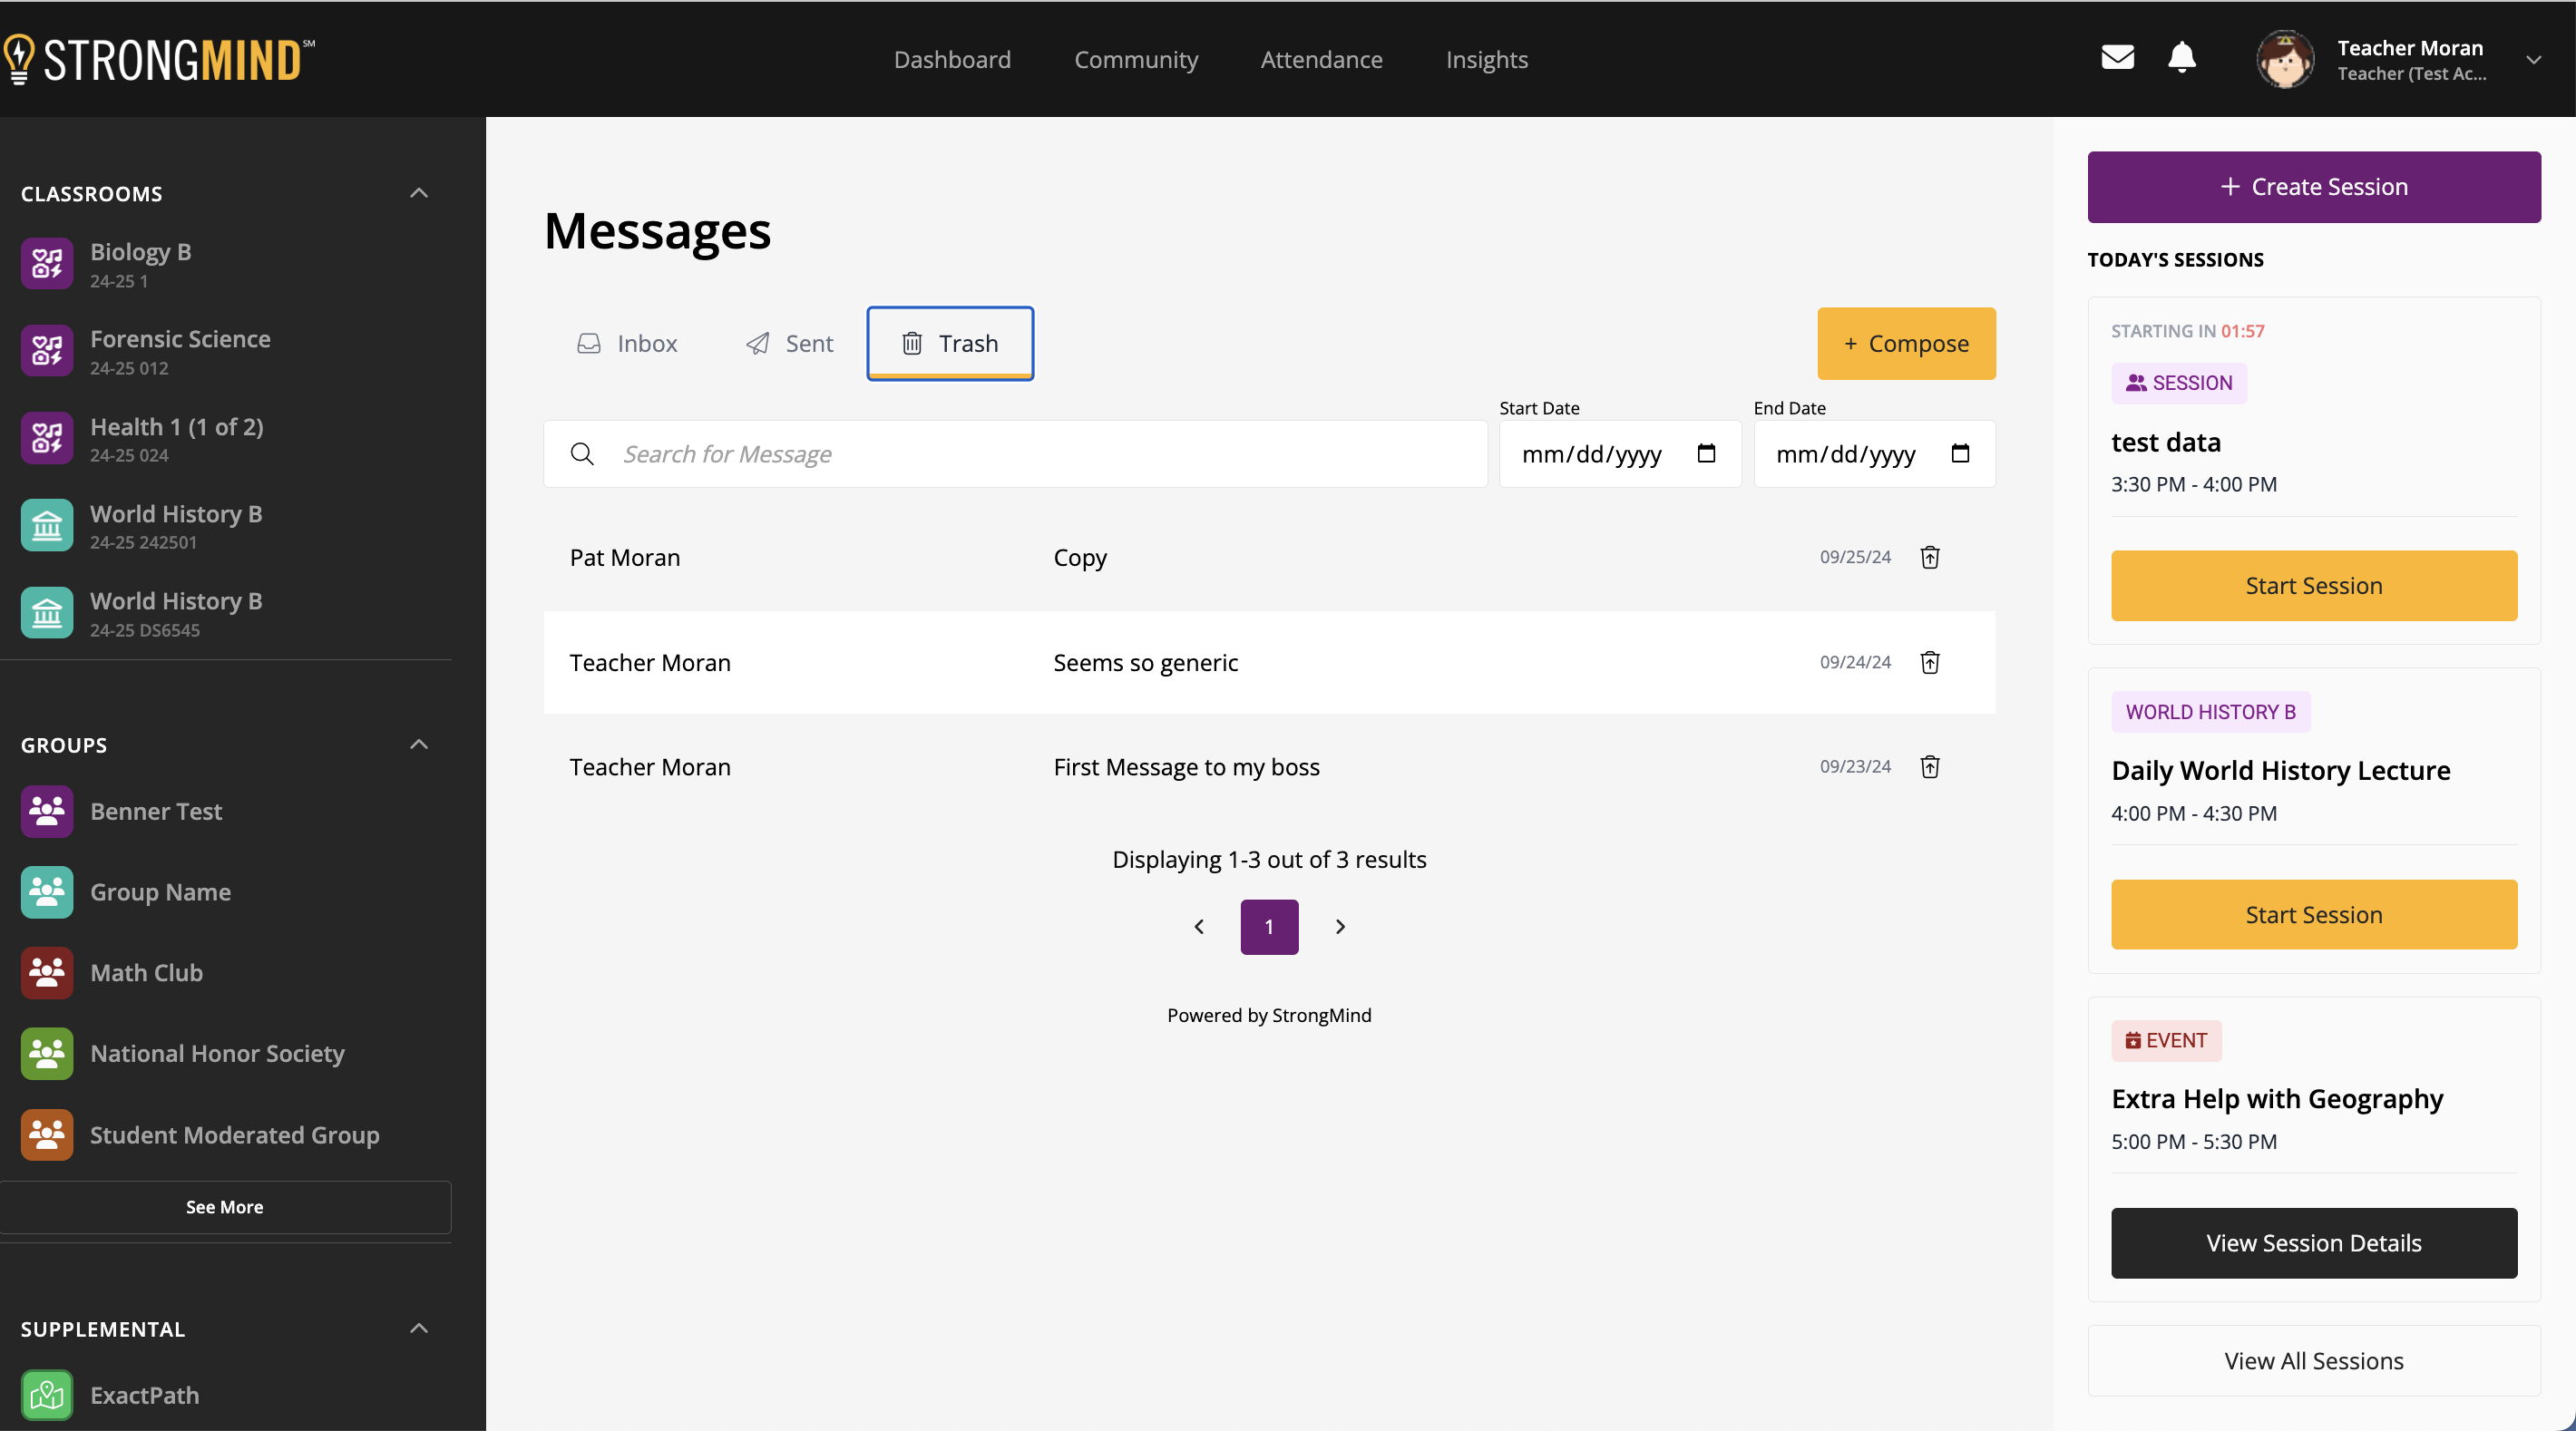Click the ExactPath supplemental icon

point(46,1396)
